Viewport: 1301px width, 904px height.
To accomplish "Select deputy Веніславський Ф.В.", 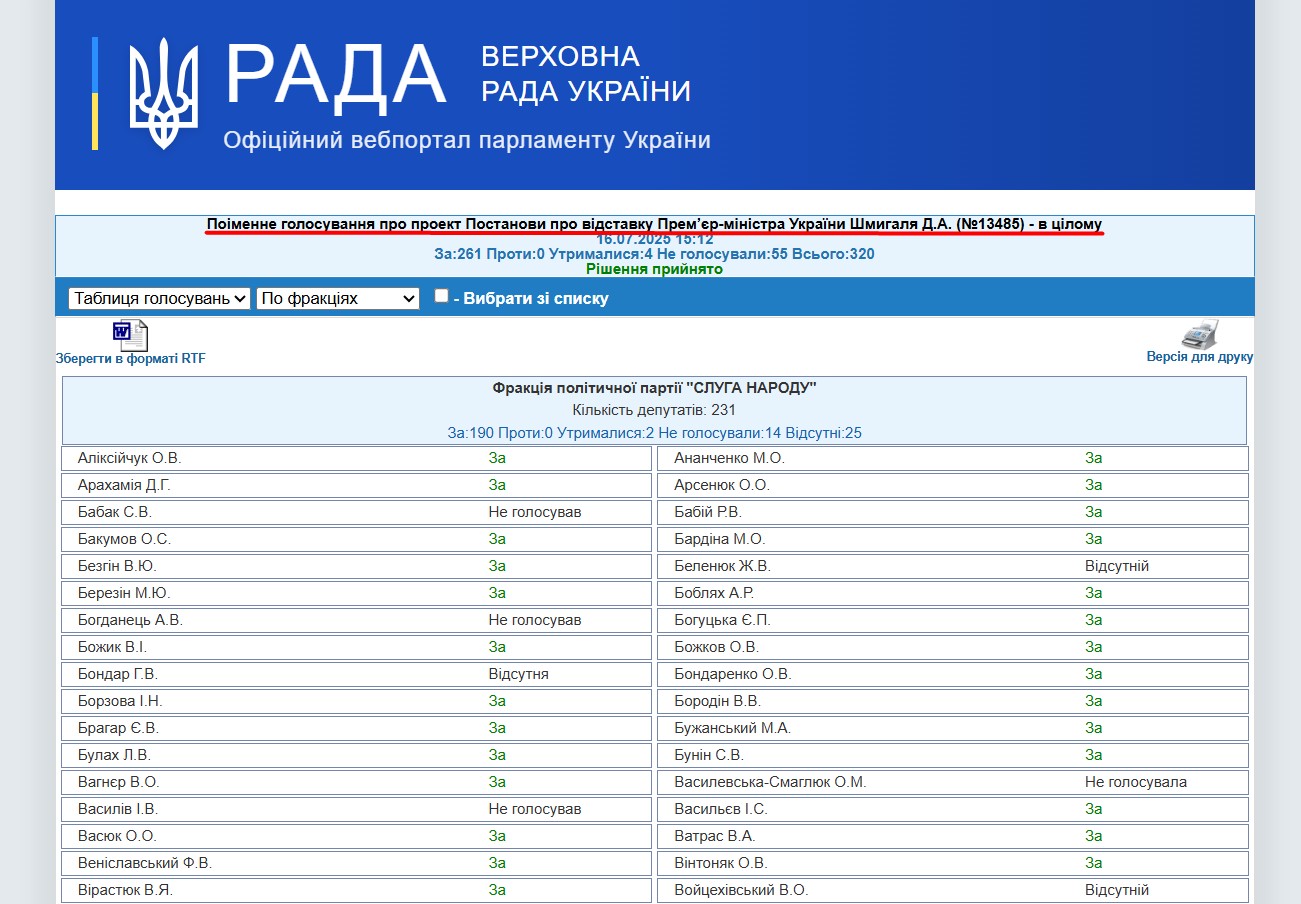I will point(145,863).
